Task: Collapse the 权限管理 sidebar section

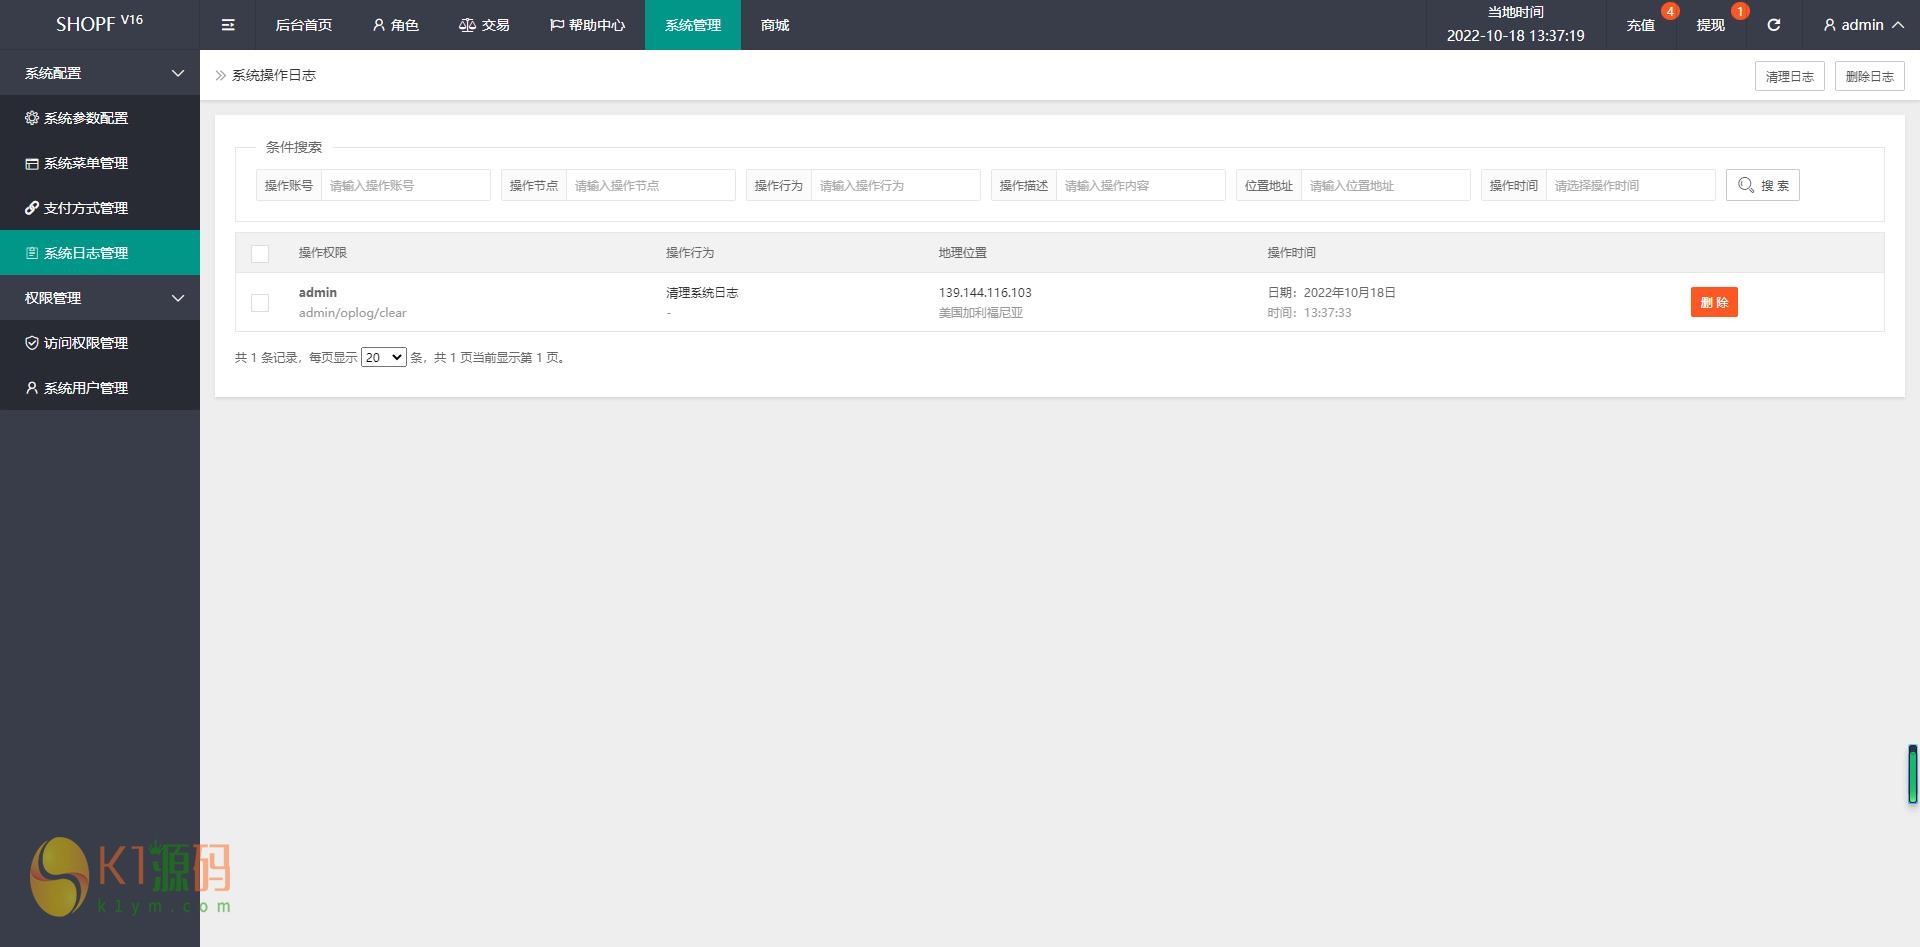Action: pyautogui.click(x=100, y=298)
